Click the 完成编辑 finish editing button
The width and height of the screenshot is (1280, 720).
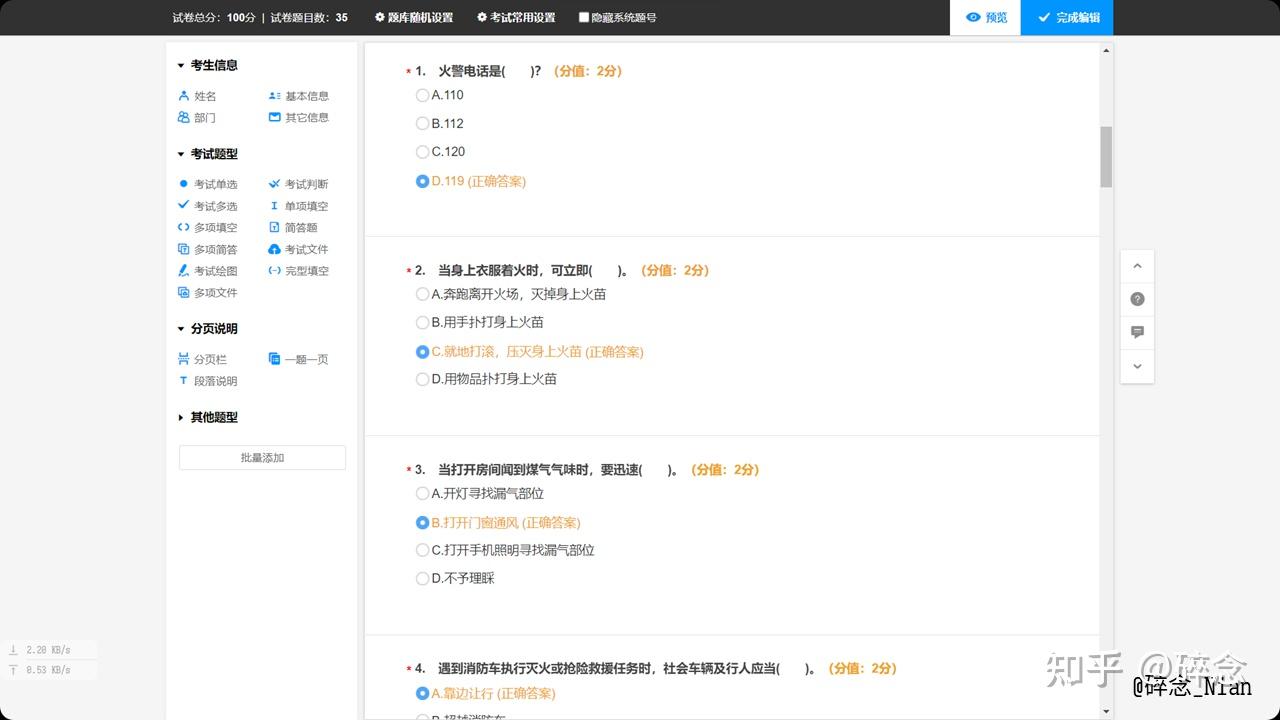[1066, 17]
